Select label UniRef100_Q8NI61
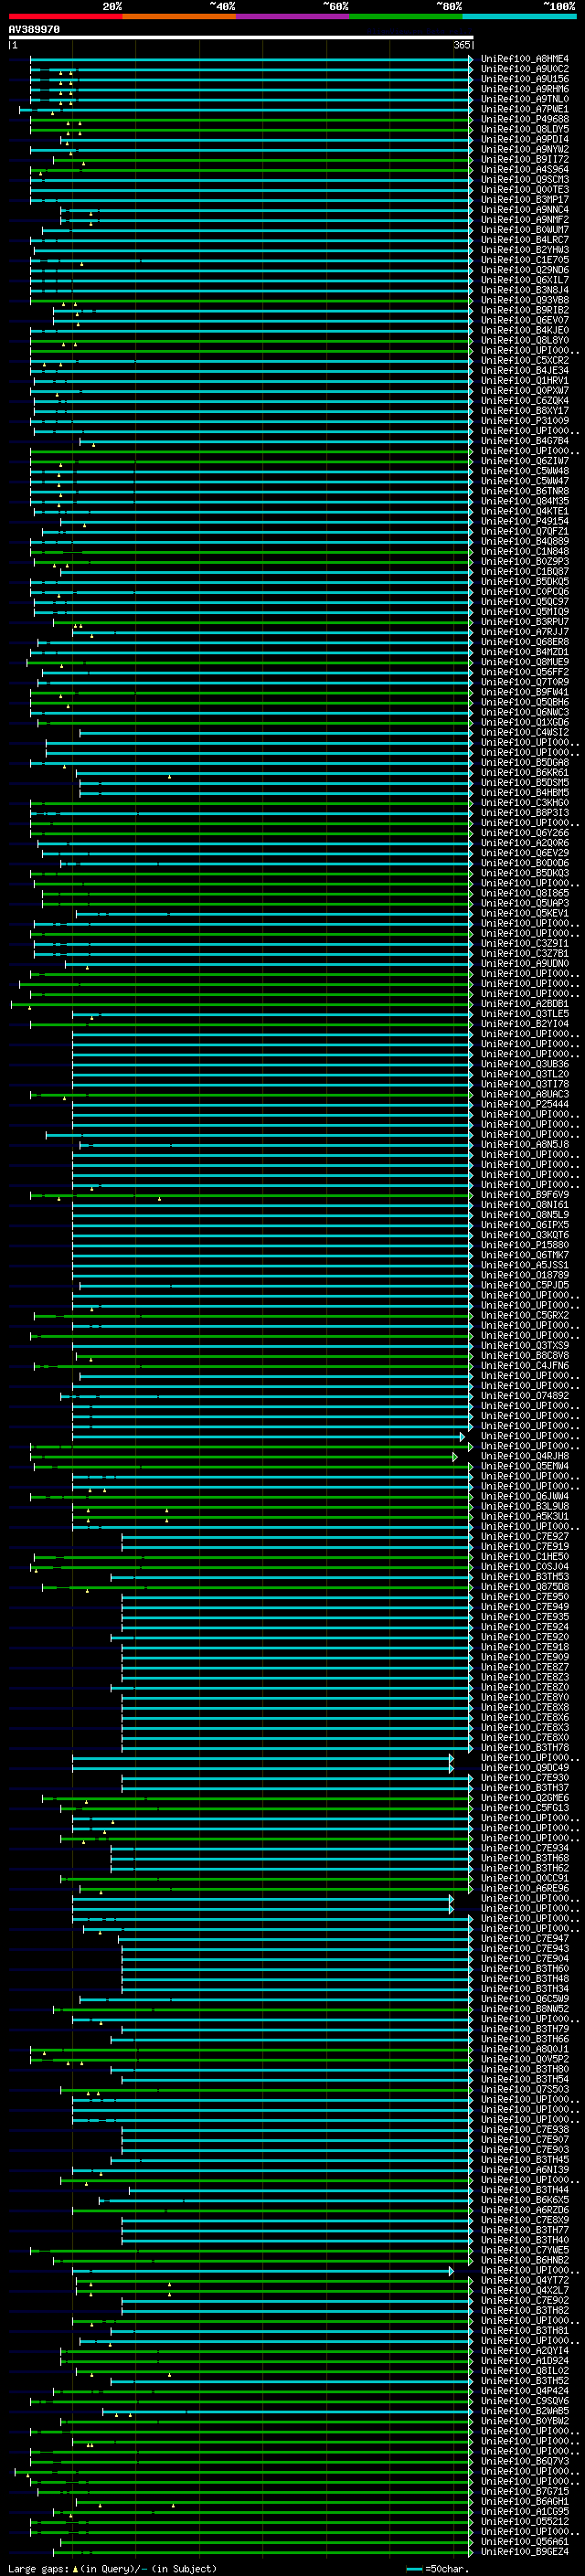 pos(524,1204)
